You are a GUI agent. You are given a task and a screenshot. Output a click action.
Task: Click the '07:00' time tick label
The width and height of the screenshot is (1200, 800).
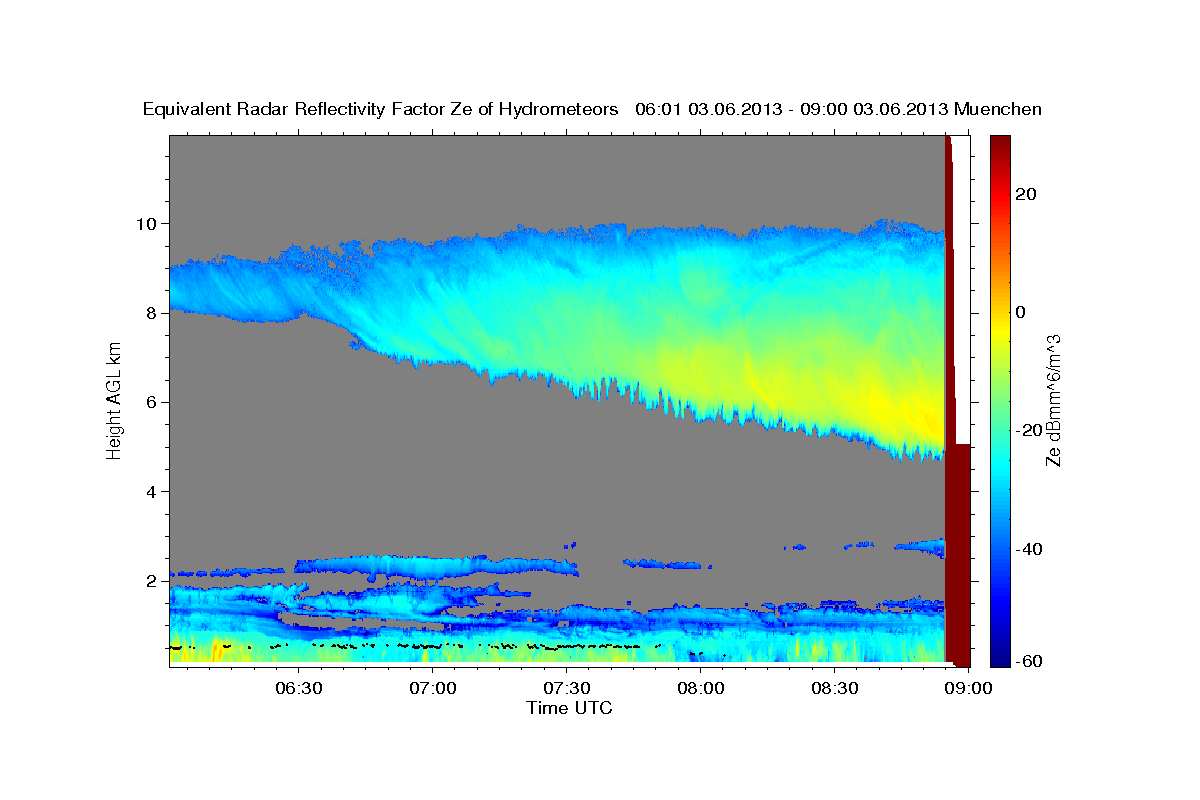[433, 688]
